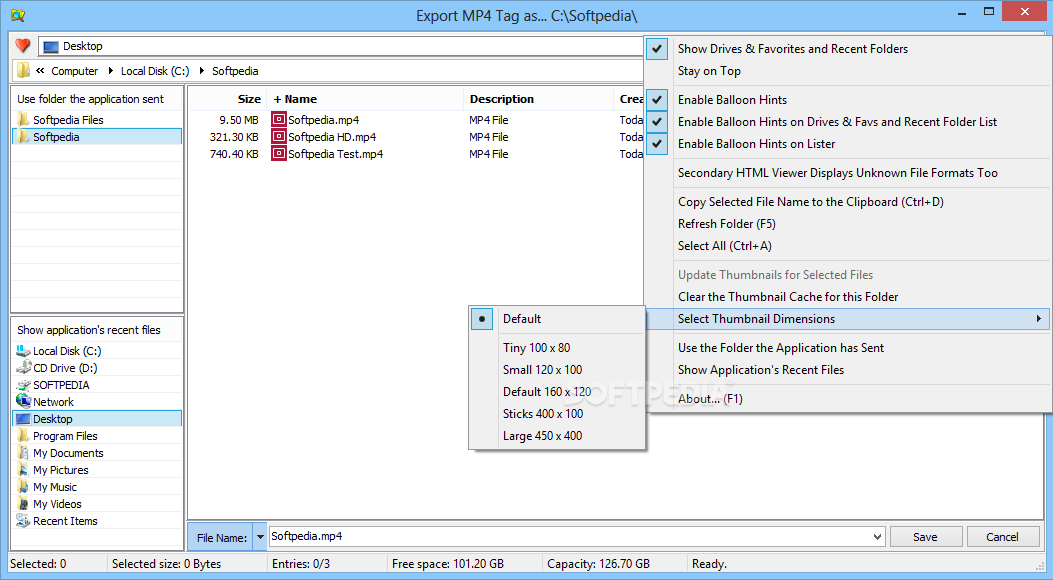1053x580 pixels.
Task: Click the Capacity: 126.70 GB status
Action: (598, 564)
